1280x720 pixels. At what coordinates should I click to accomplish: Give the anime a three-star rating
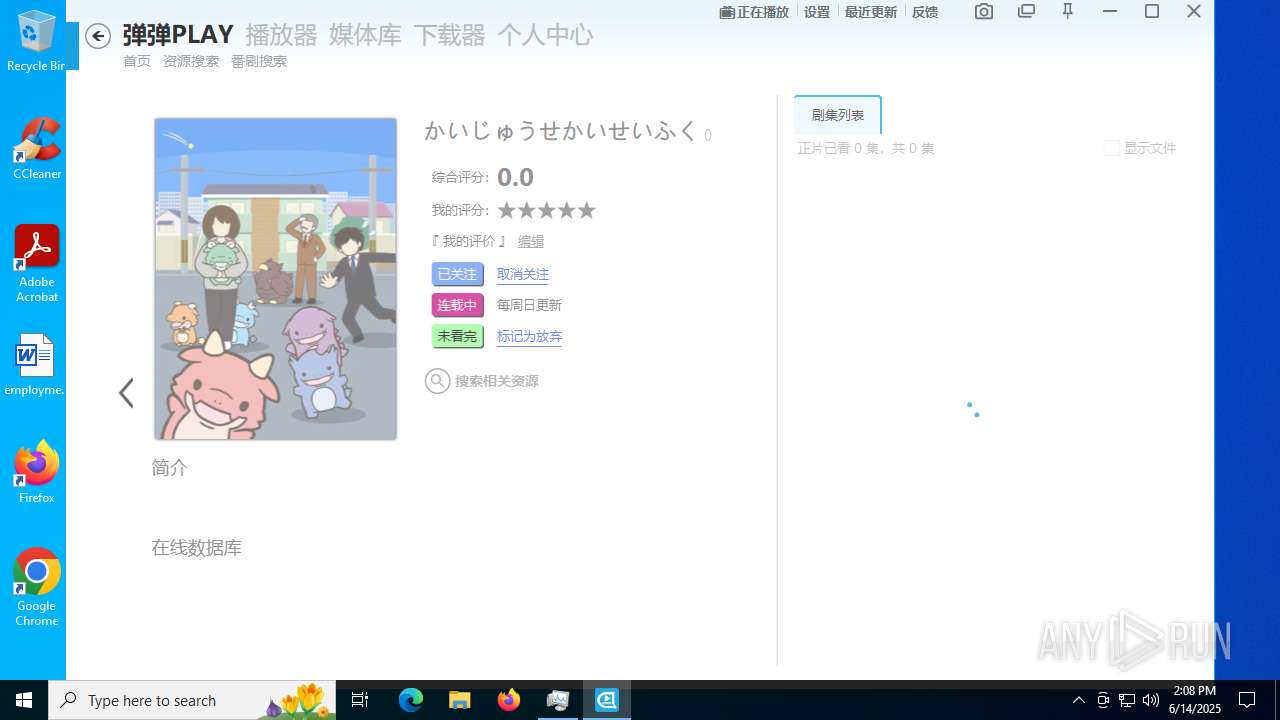pyautogui.click(x=546, y=210)
